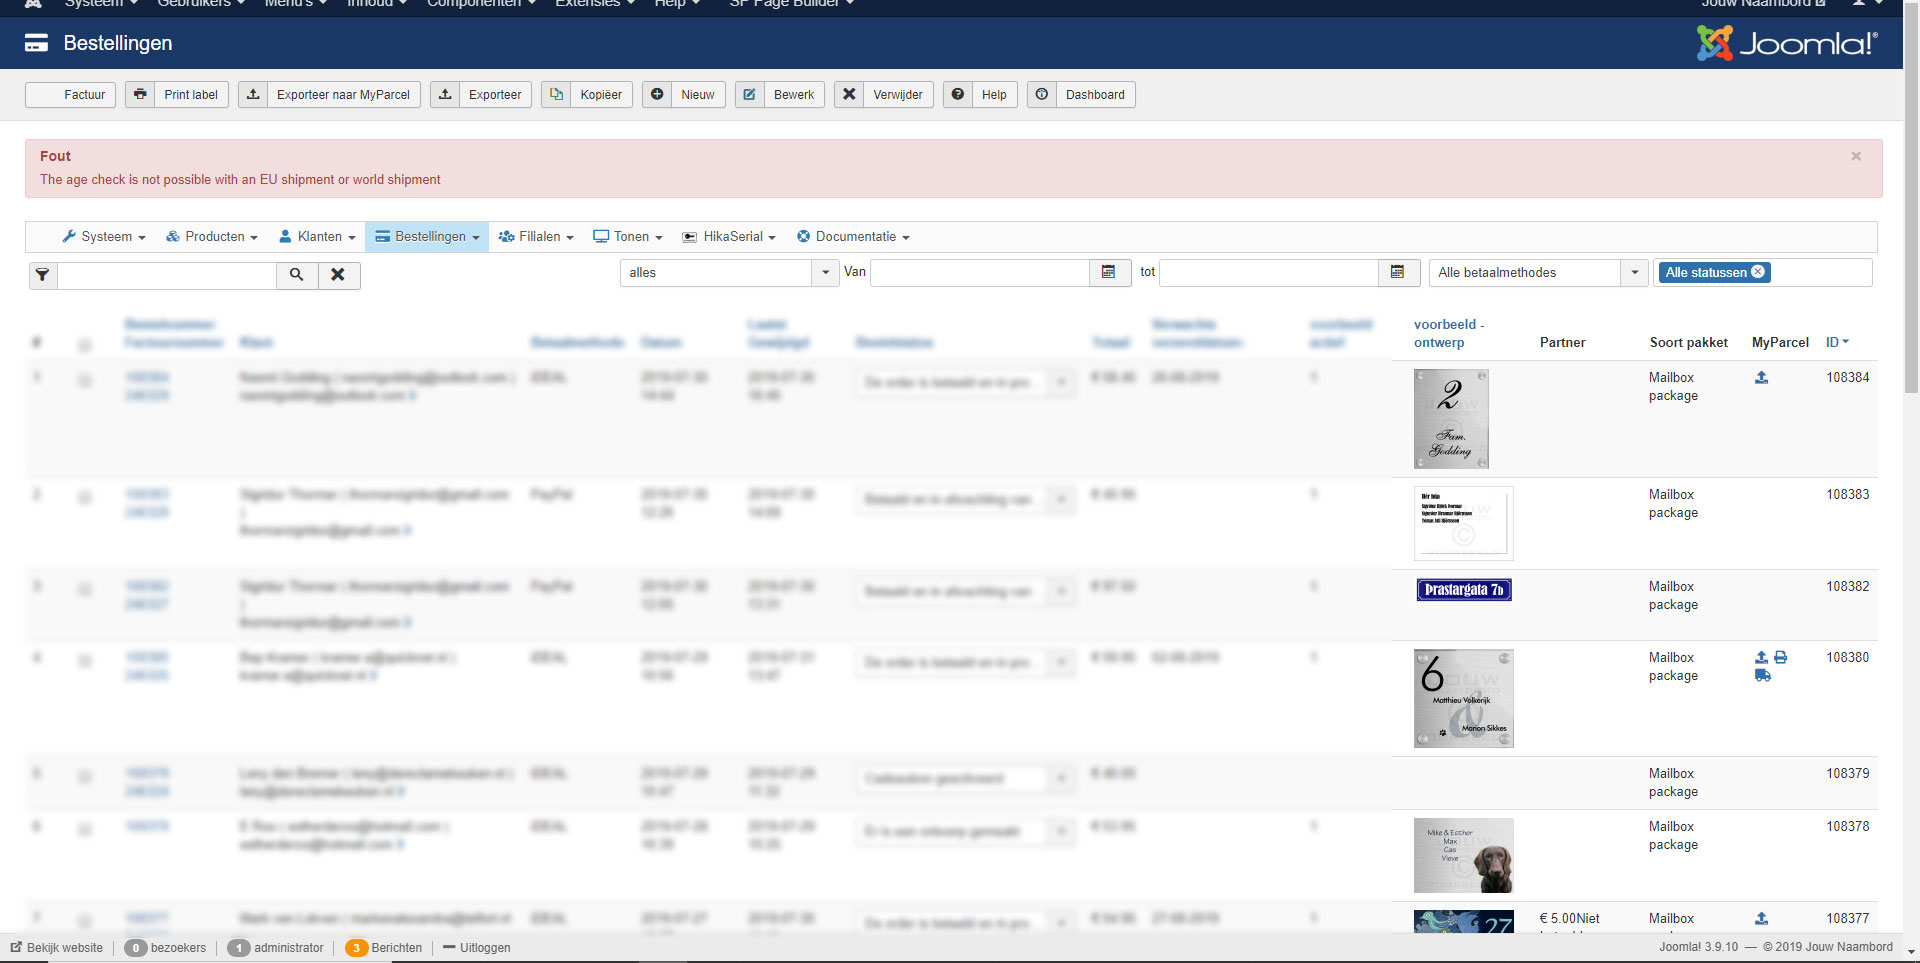Clear the search with the X icon
Image resolution: width=1920 pixels, height=963 pixels.
point(338,275)
